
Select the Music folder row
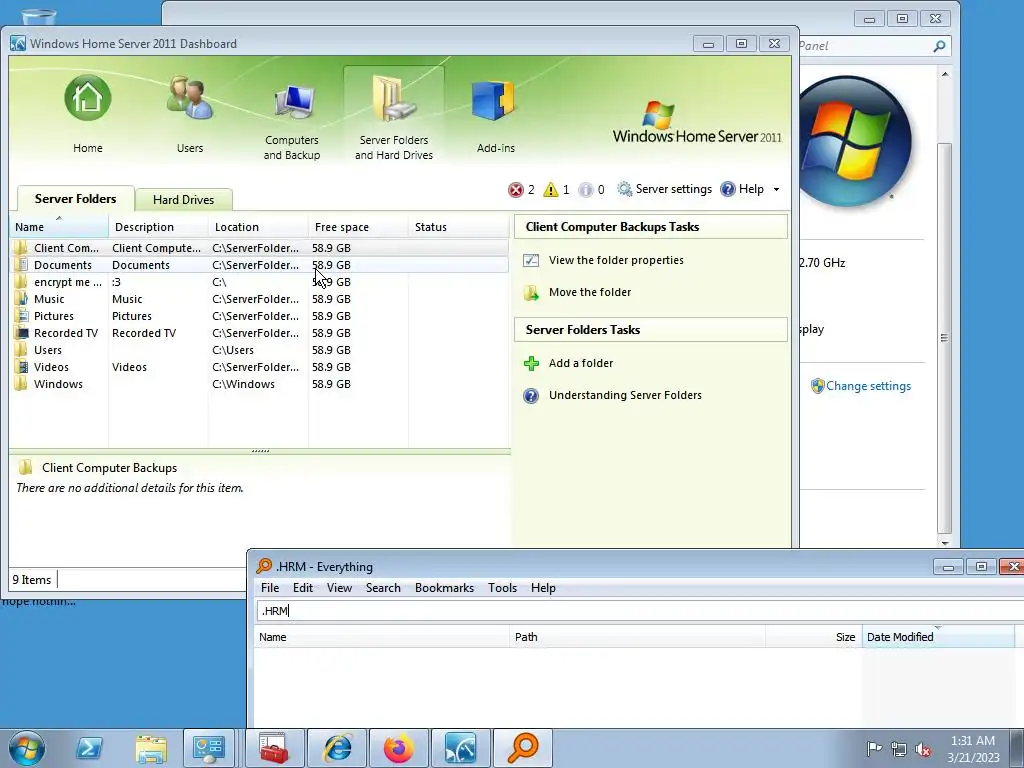tap(259, 298)
